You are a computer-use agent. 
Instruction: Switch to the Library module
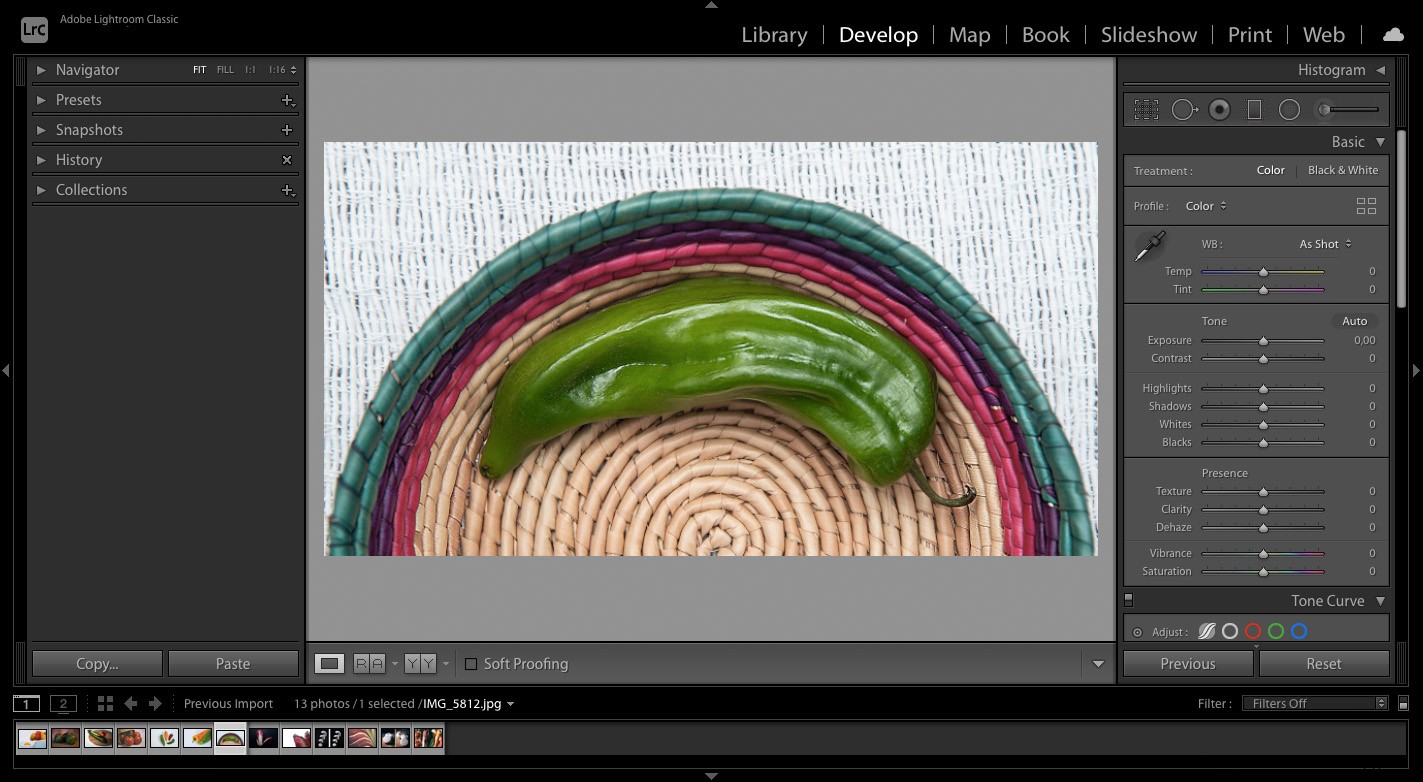click(x=774, y=35)
